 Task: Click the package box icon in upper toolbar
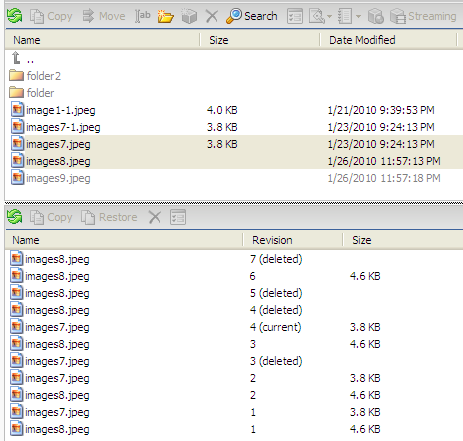tap(189, 16)
